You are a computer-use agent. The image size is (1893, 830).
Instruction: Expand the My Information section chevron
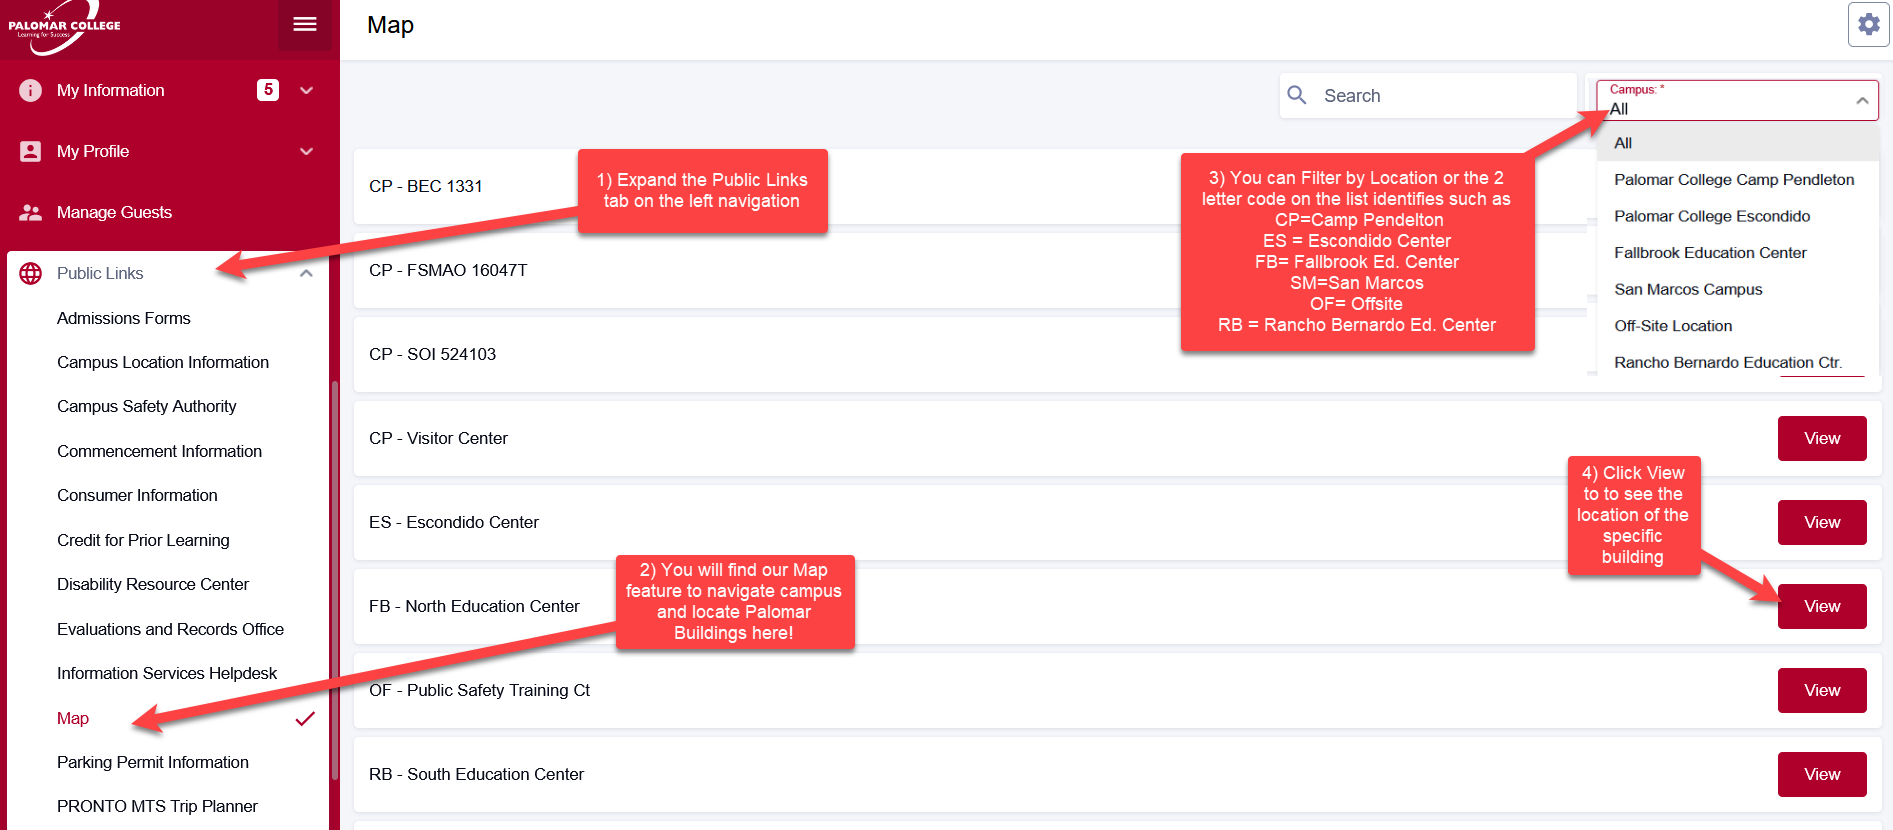click(x=307, y=91)
